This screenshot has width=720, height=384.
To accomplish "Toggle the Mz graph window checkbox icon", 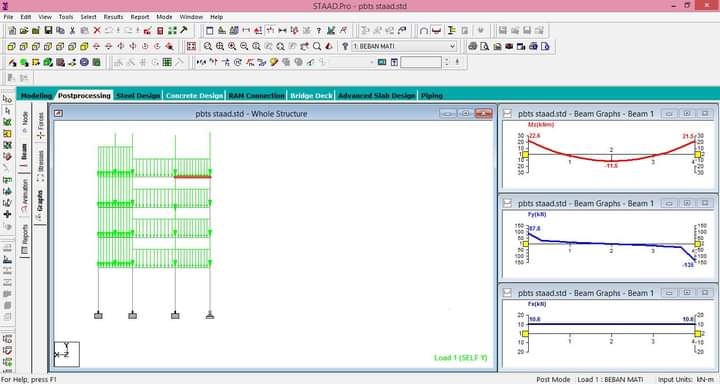I will point(508,114).
